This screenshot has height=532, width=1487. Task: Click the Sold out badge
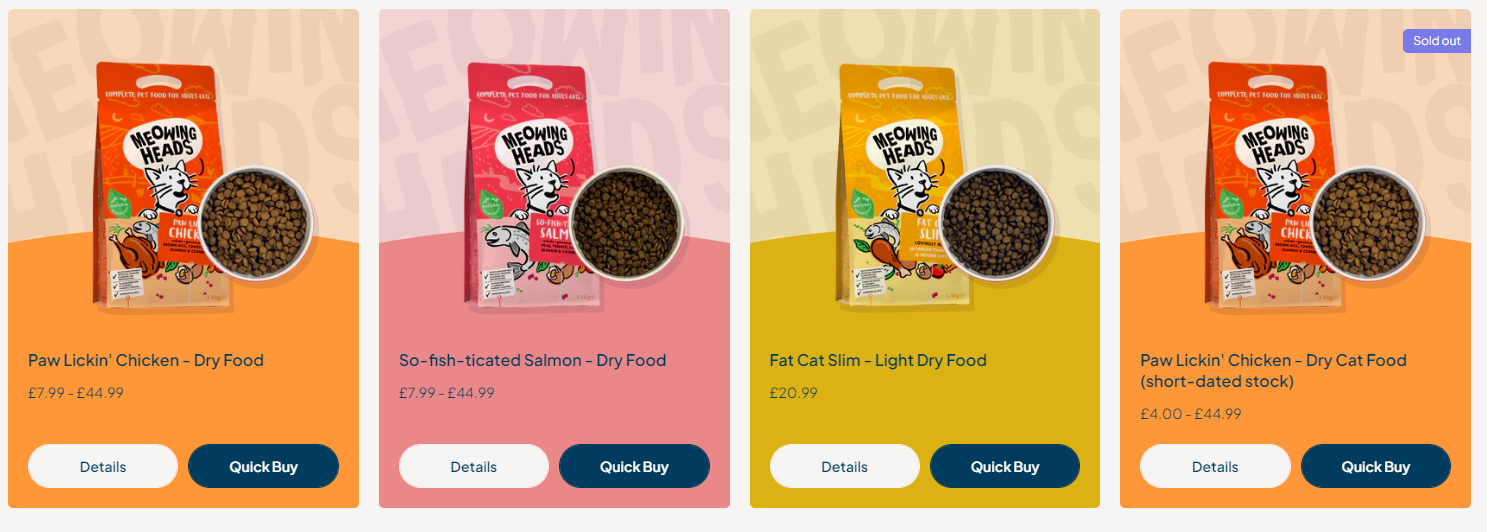[x=1437, y=41]
